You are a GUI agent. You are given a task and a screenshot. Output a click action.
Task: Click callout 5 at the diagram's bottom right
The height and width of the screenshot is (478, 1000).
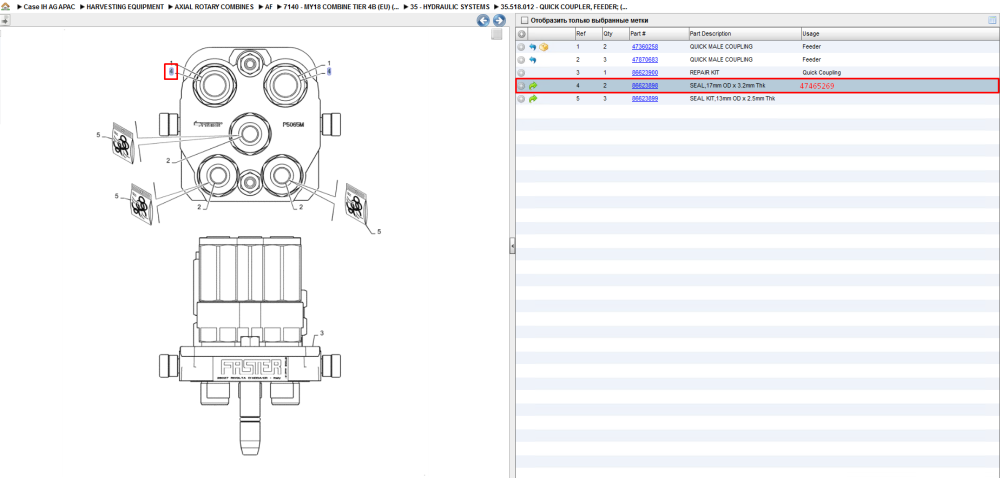[x=379, y=232]
